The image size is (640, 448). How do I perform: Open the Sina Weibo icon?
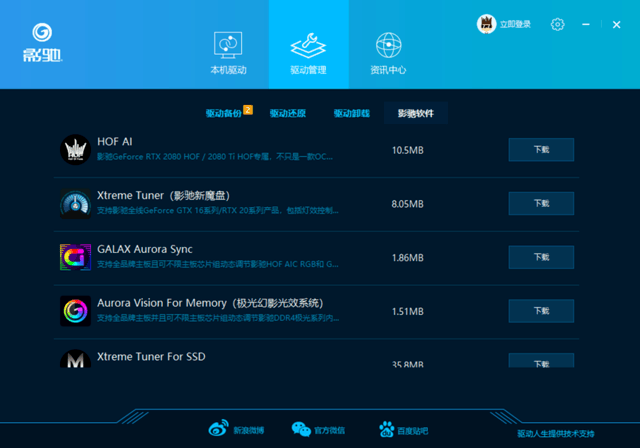click(218, 428)
